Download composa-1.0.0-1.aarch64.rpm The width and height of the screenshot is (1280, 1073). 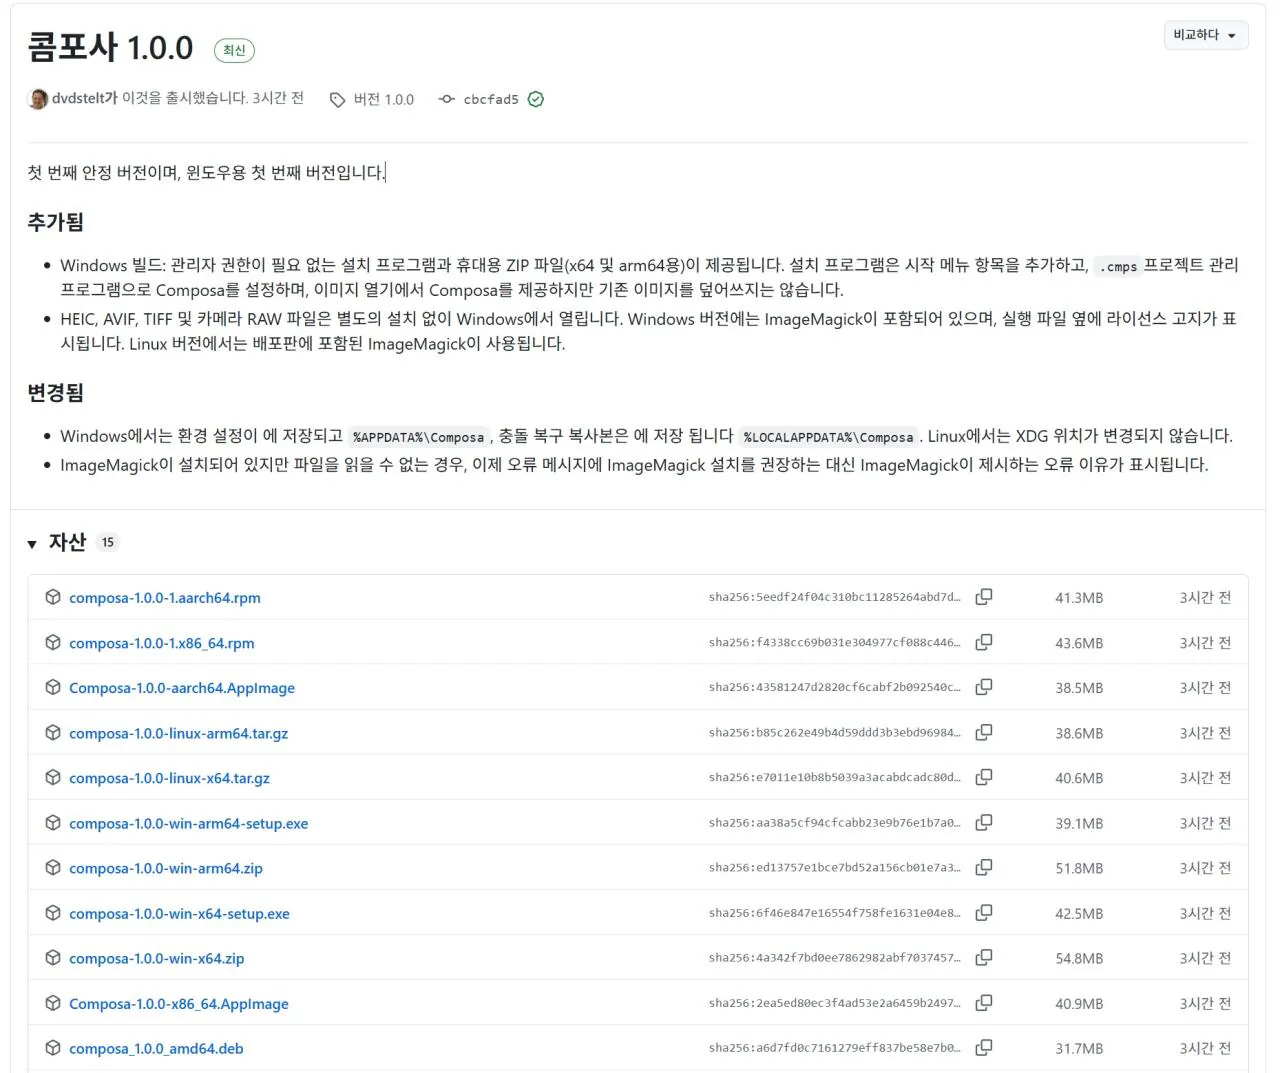pyautogui.click(x=164, y=598)
